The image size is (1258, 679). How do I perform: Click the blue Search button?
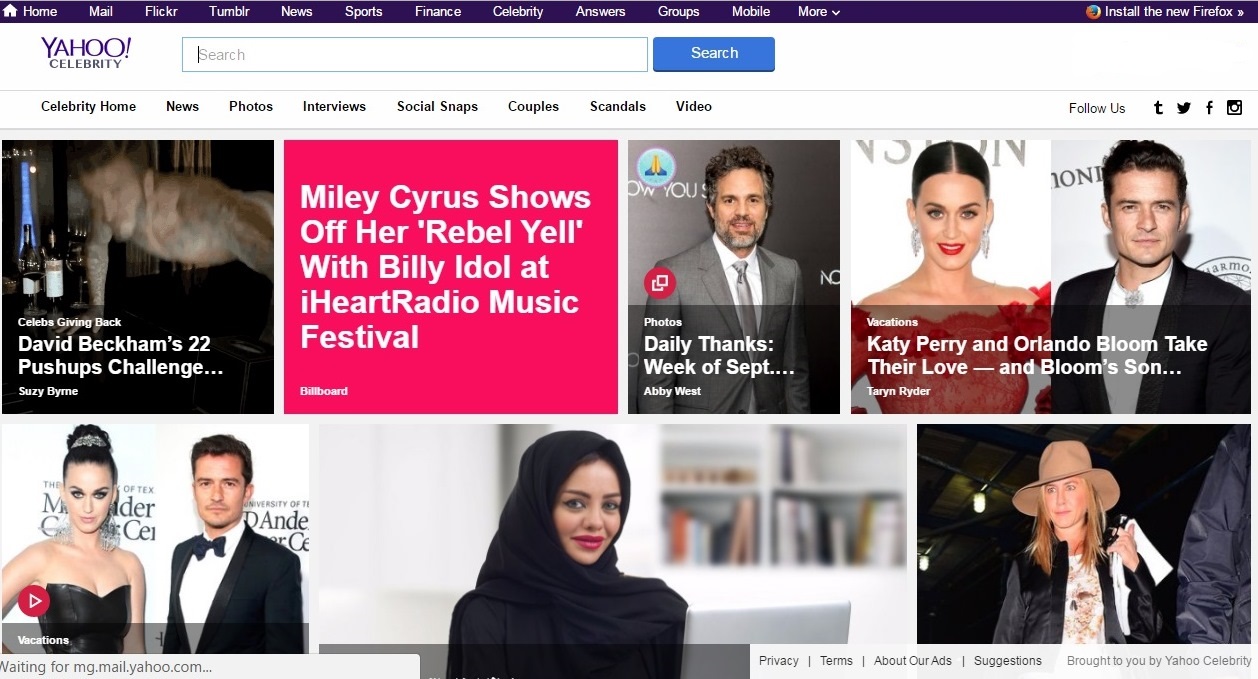(714, 54)
